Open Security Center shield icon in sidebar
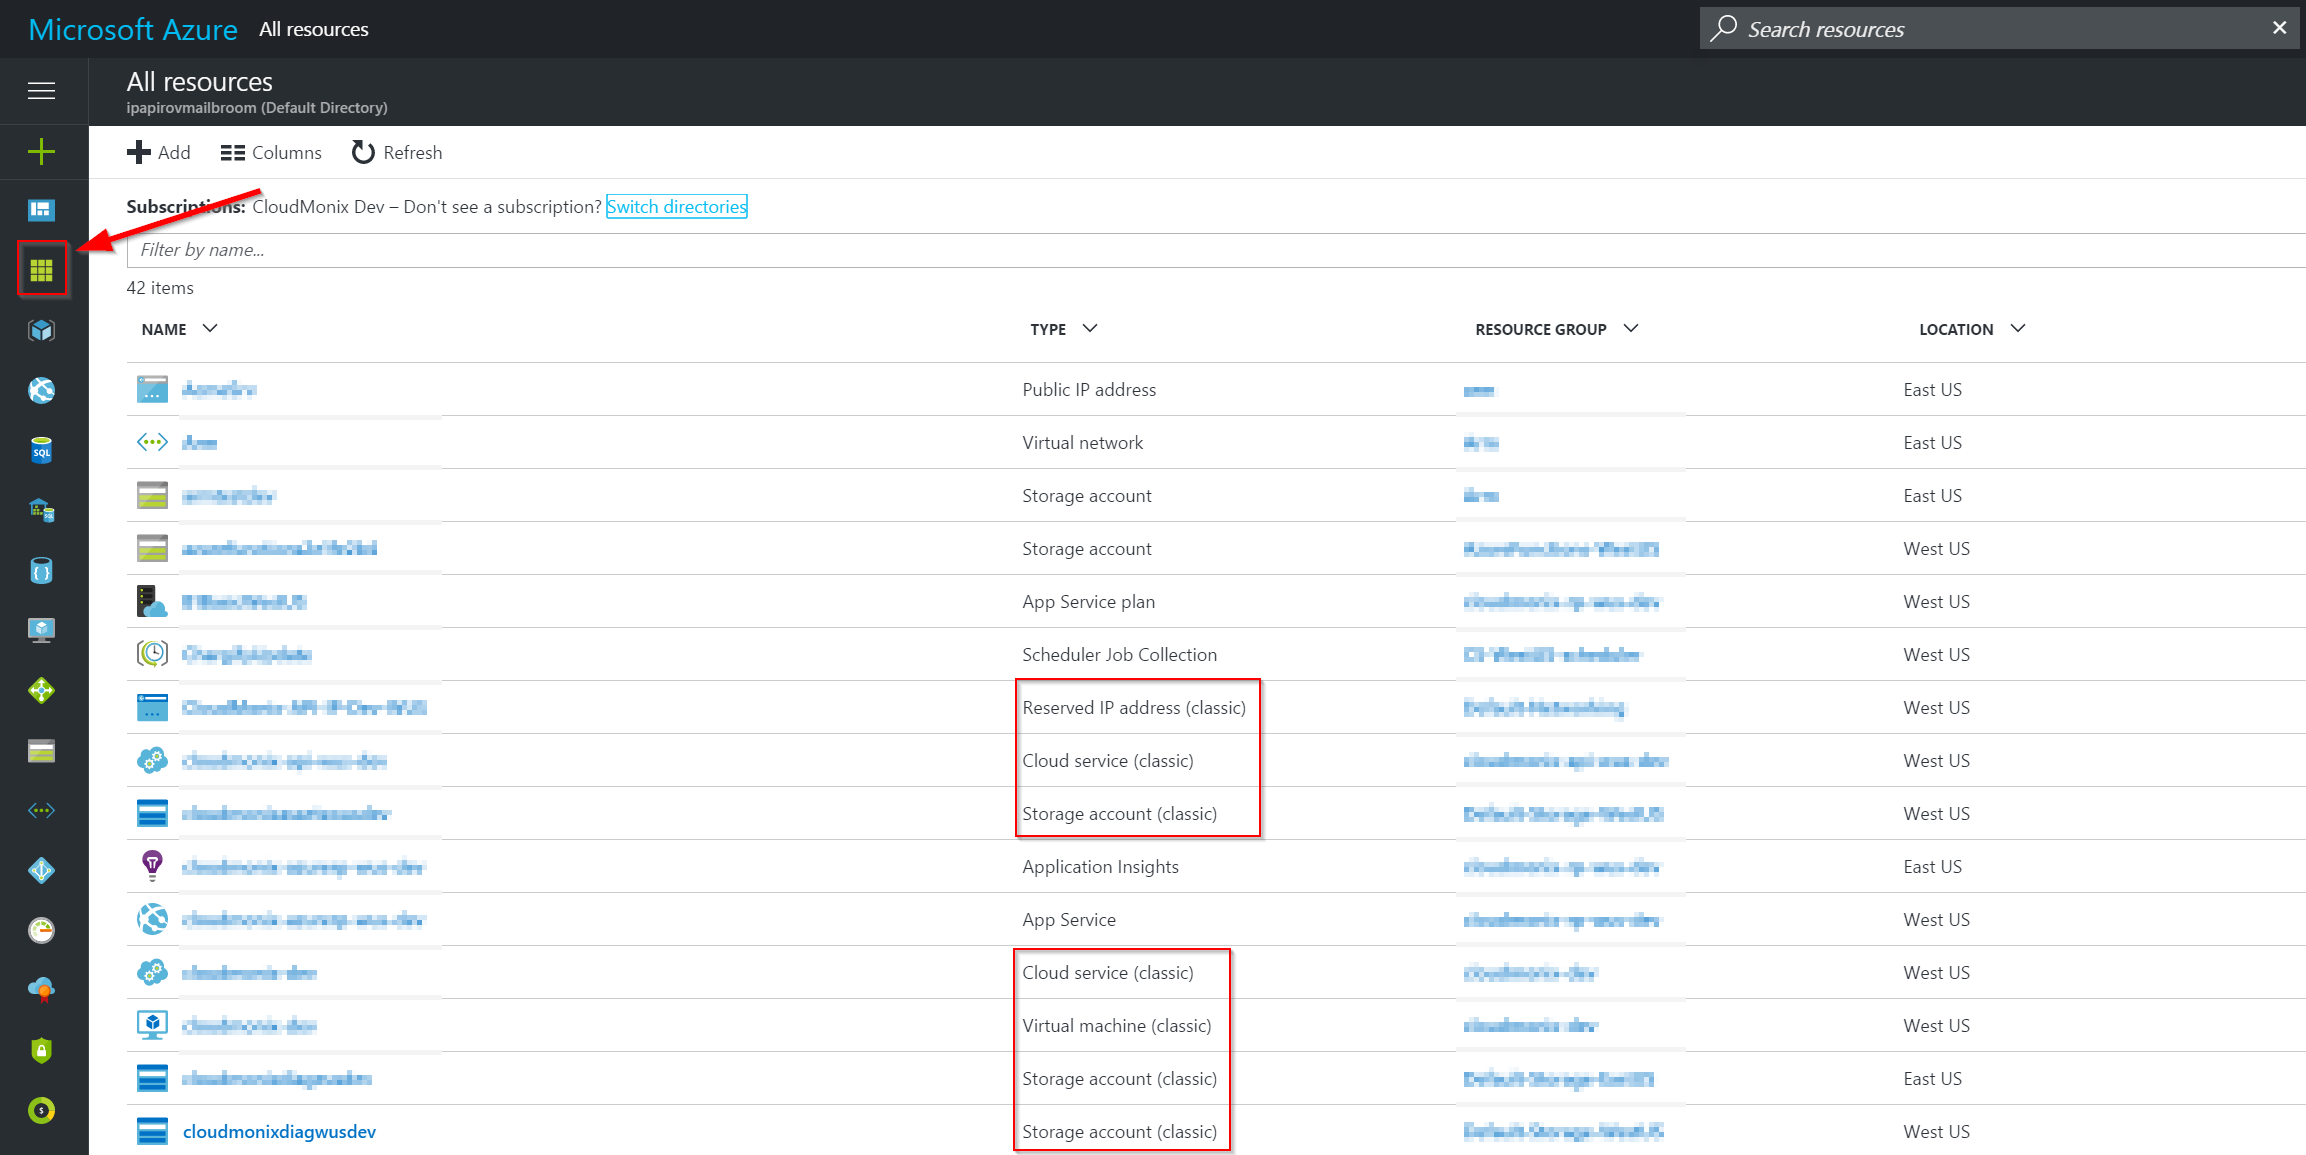 [x=41, y=1050]
